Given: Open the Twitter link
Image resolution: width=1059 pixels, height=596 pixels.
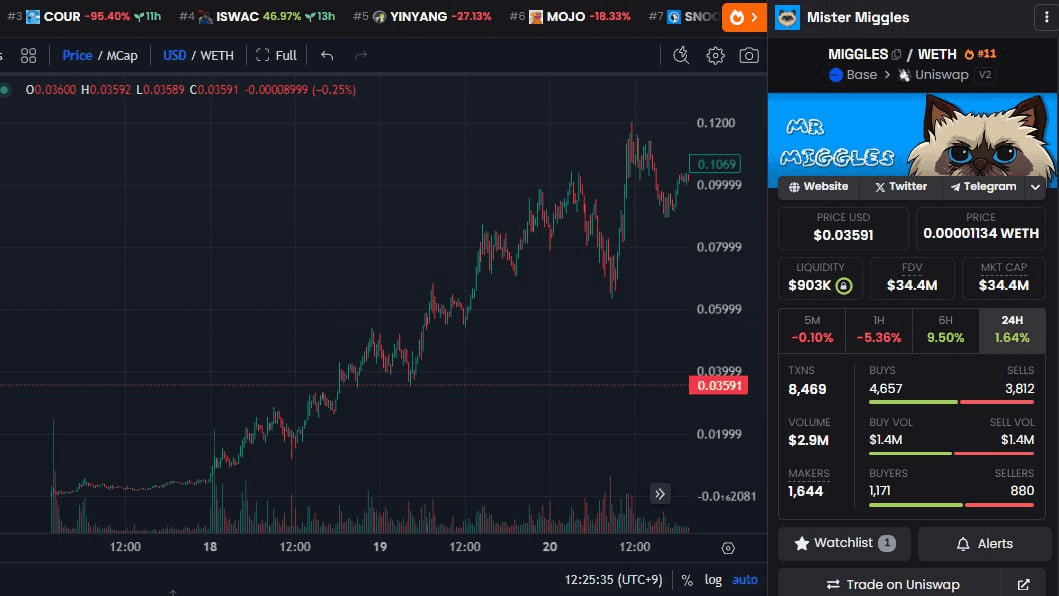Looking at the screenshot, I should tap(901, 187).
